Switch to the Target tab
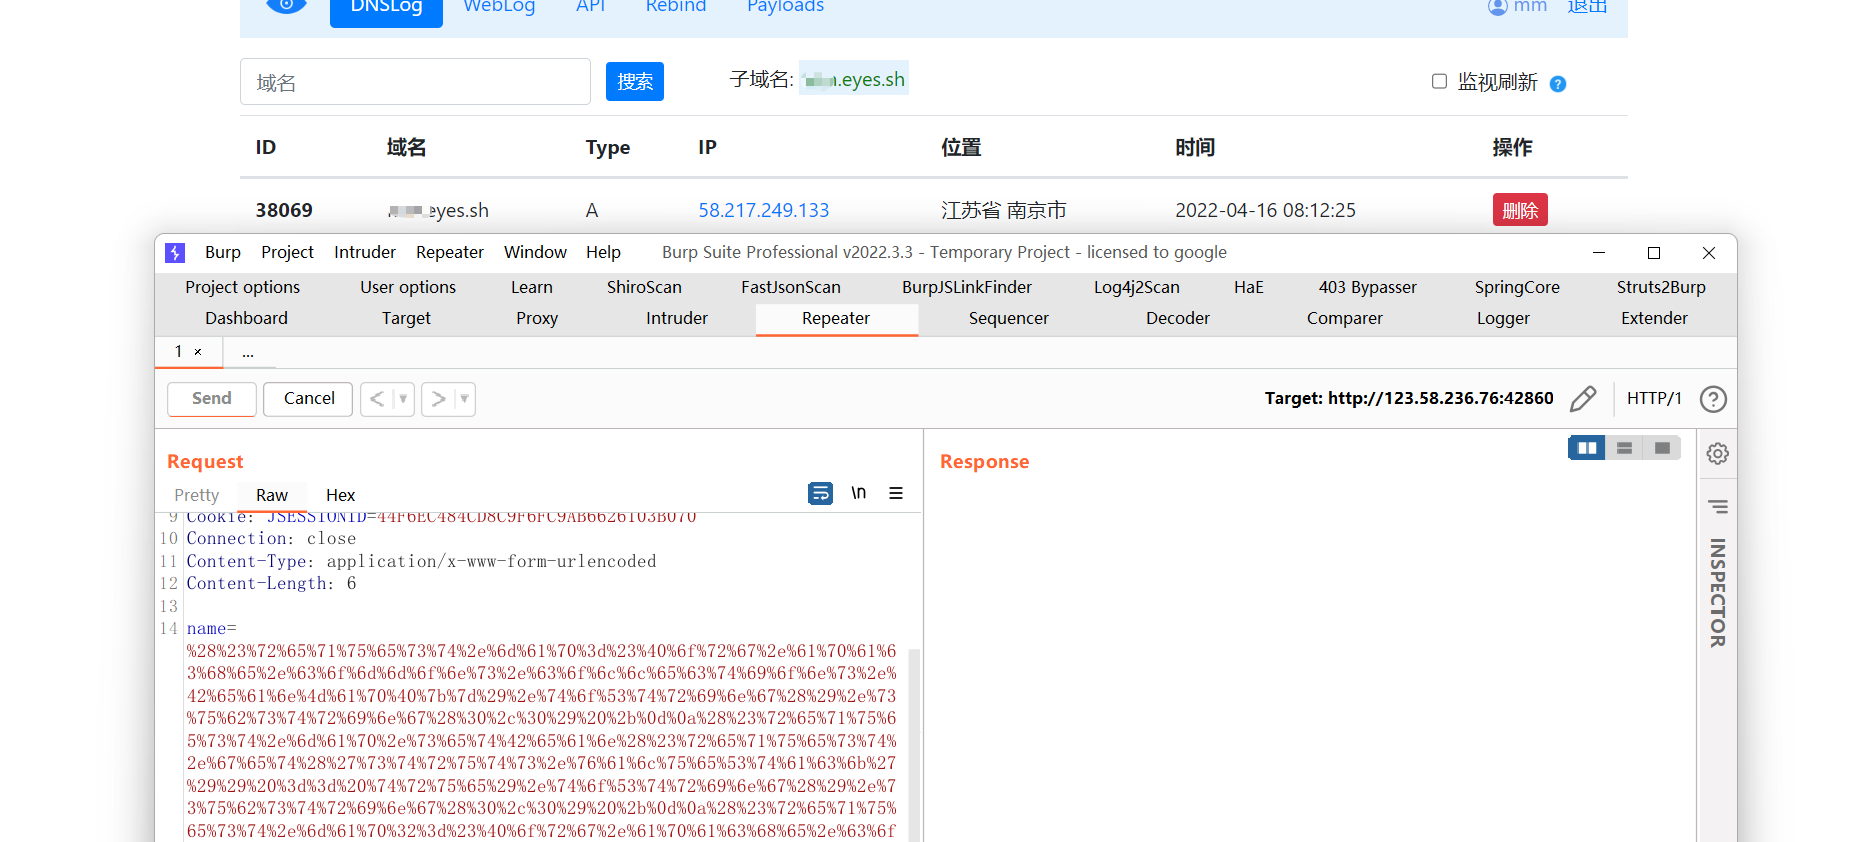The image size is (1850, 842). [x=406, y=318]
